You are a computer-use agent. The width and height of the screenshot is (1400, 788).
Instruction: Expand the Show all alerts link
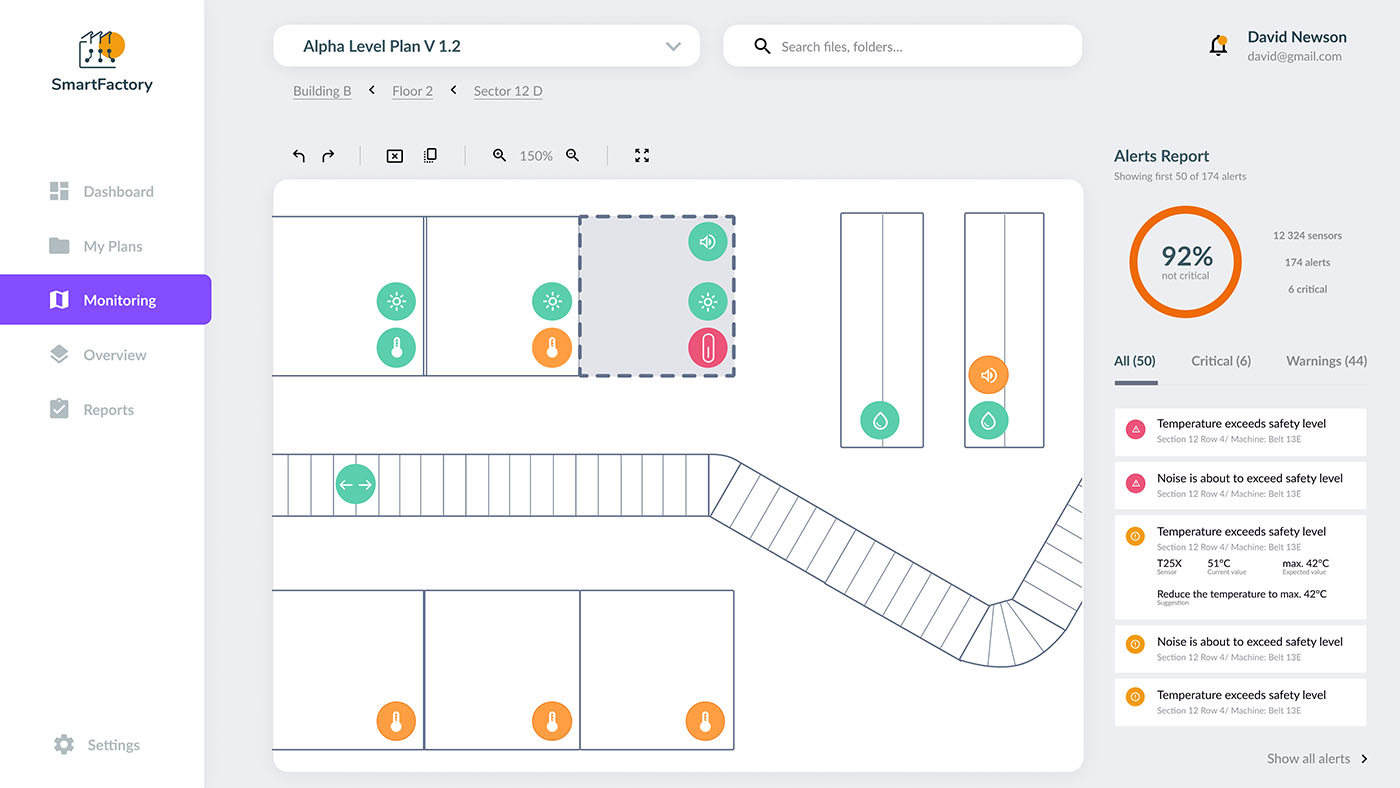[1308, 758]
